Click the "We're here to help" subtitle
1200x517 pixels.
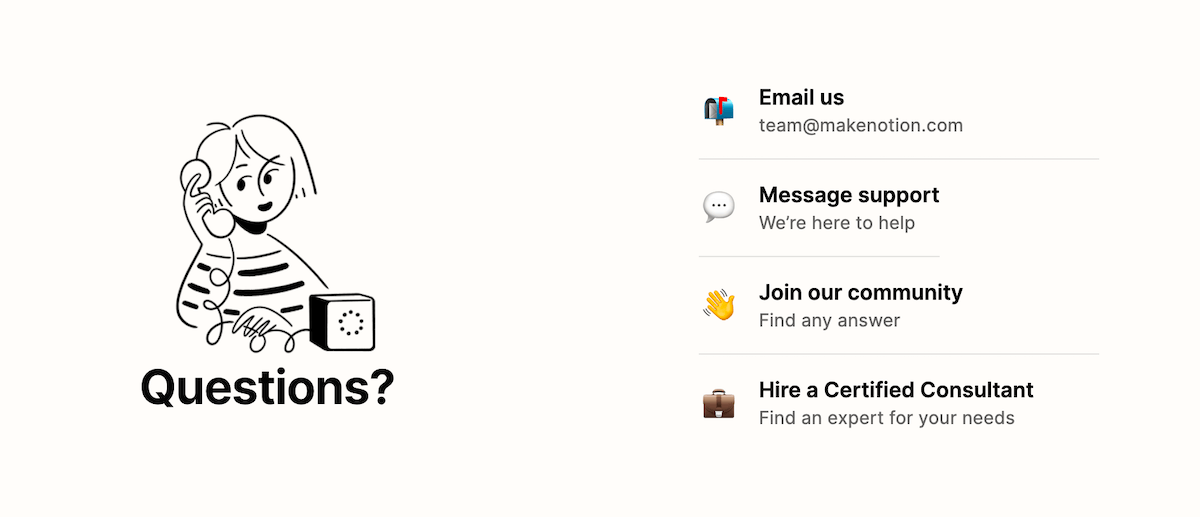836,223
